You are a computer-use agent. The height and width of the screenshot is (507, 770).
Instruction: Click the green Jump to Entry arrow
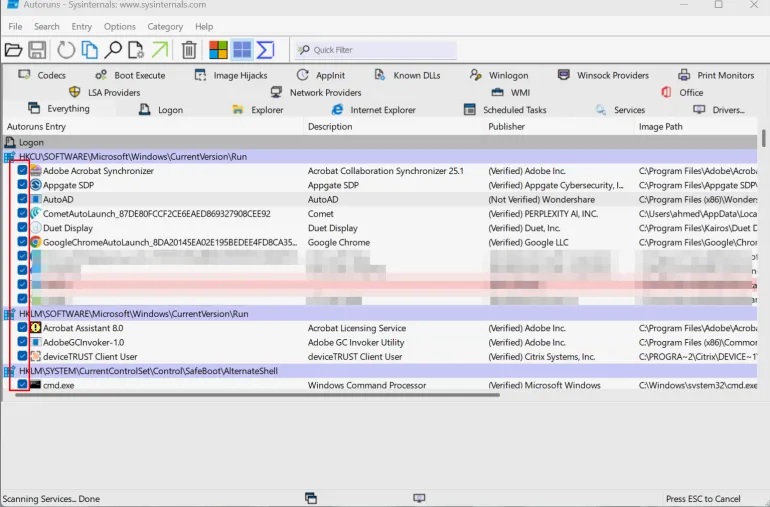[x=160, y=50]
